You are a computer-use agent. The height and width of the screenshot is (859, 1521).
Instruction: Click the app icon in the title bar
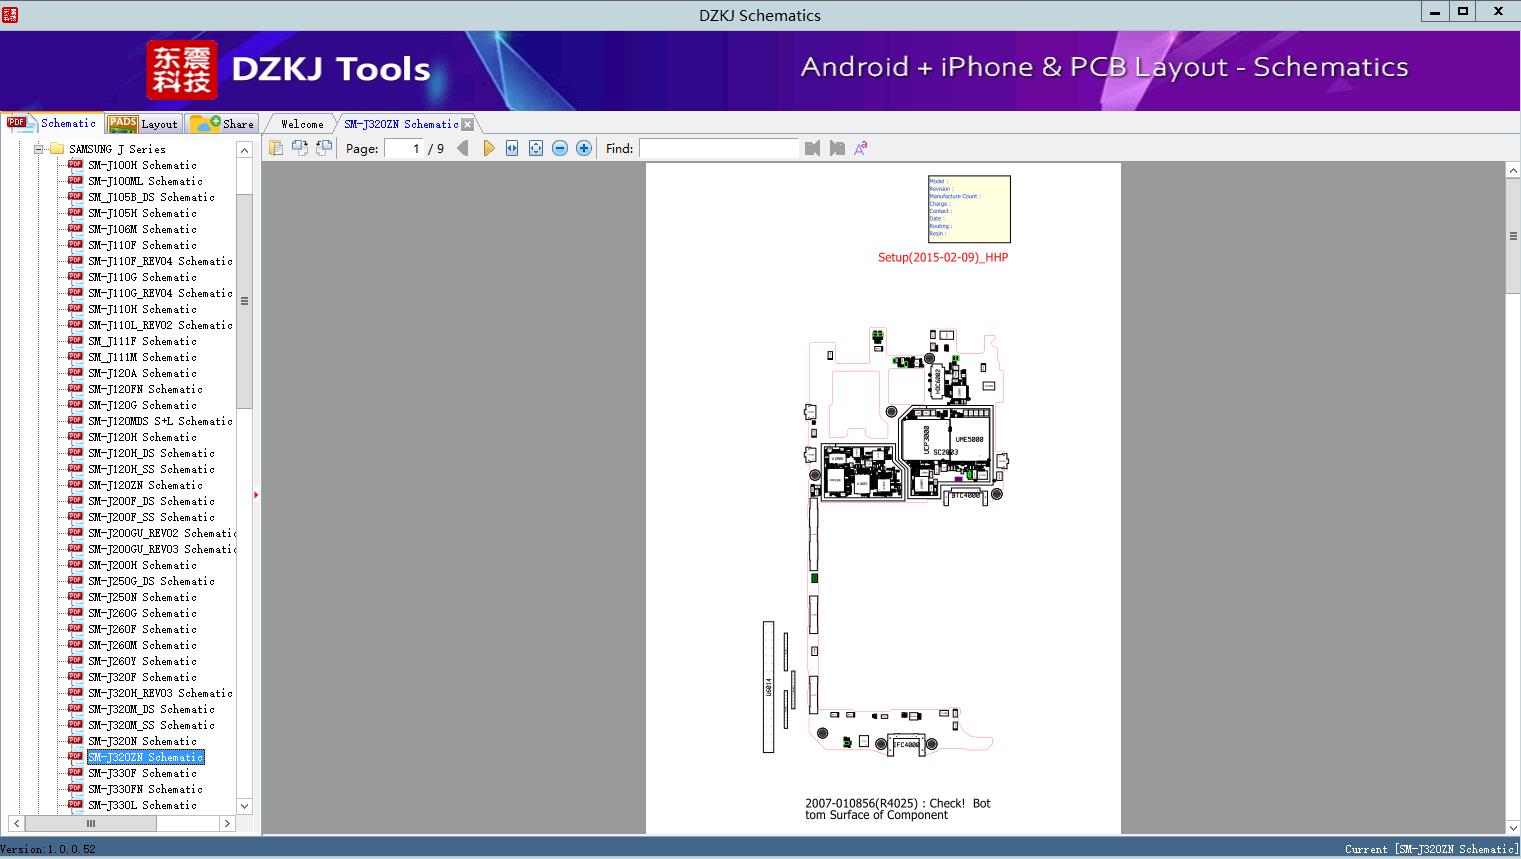click(10, 14)
